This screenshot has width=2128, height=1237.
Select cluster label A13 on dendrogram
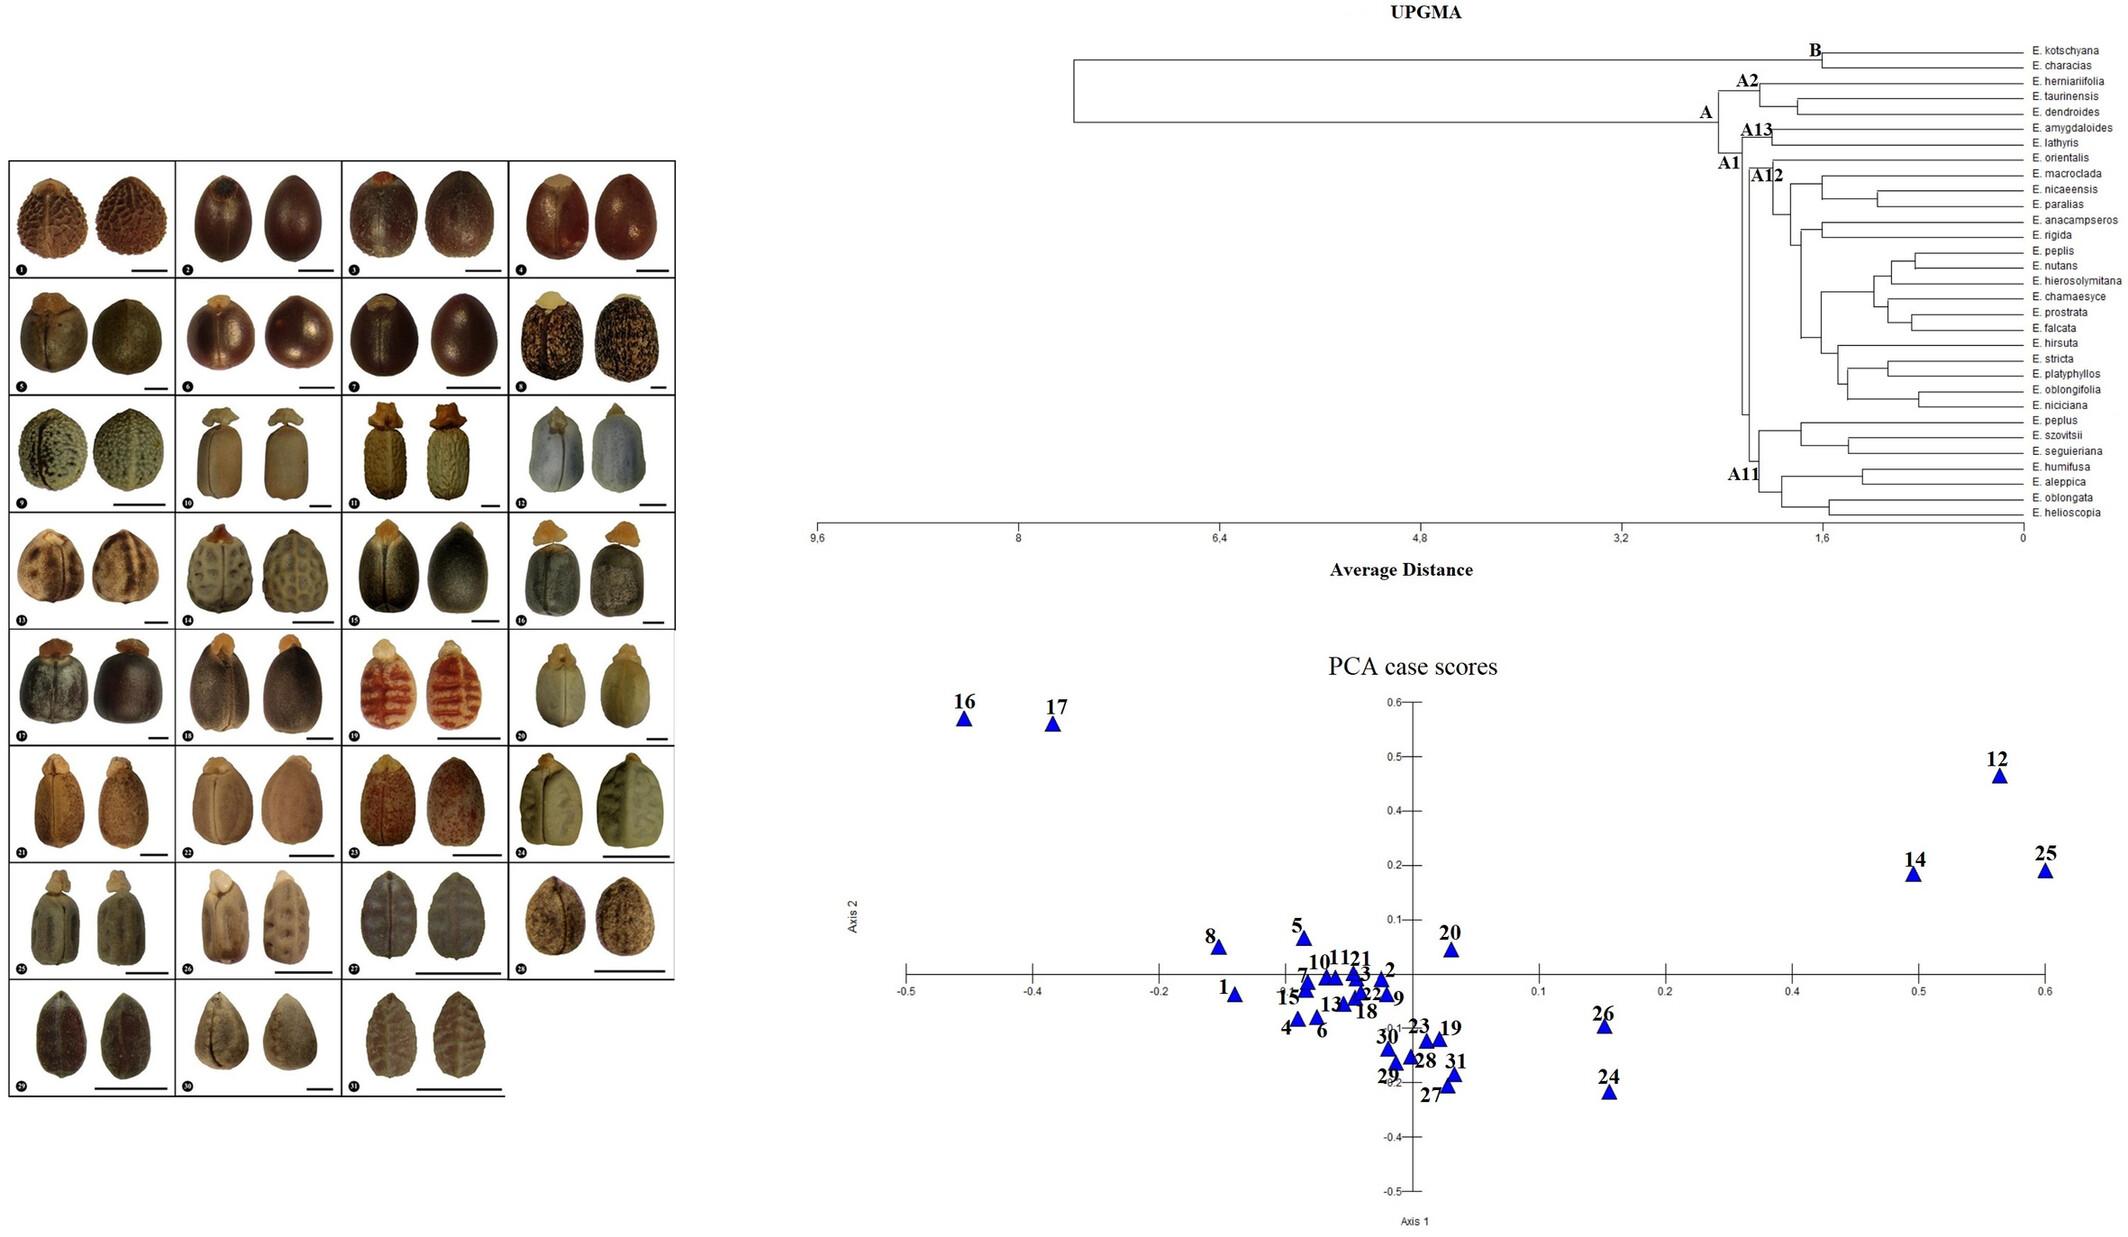pyautogui.click(x=1756, y=130)
